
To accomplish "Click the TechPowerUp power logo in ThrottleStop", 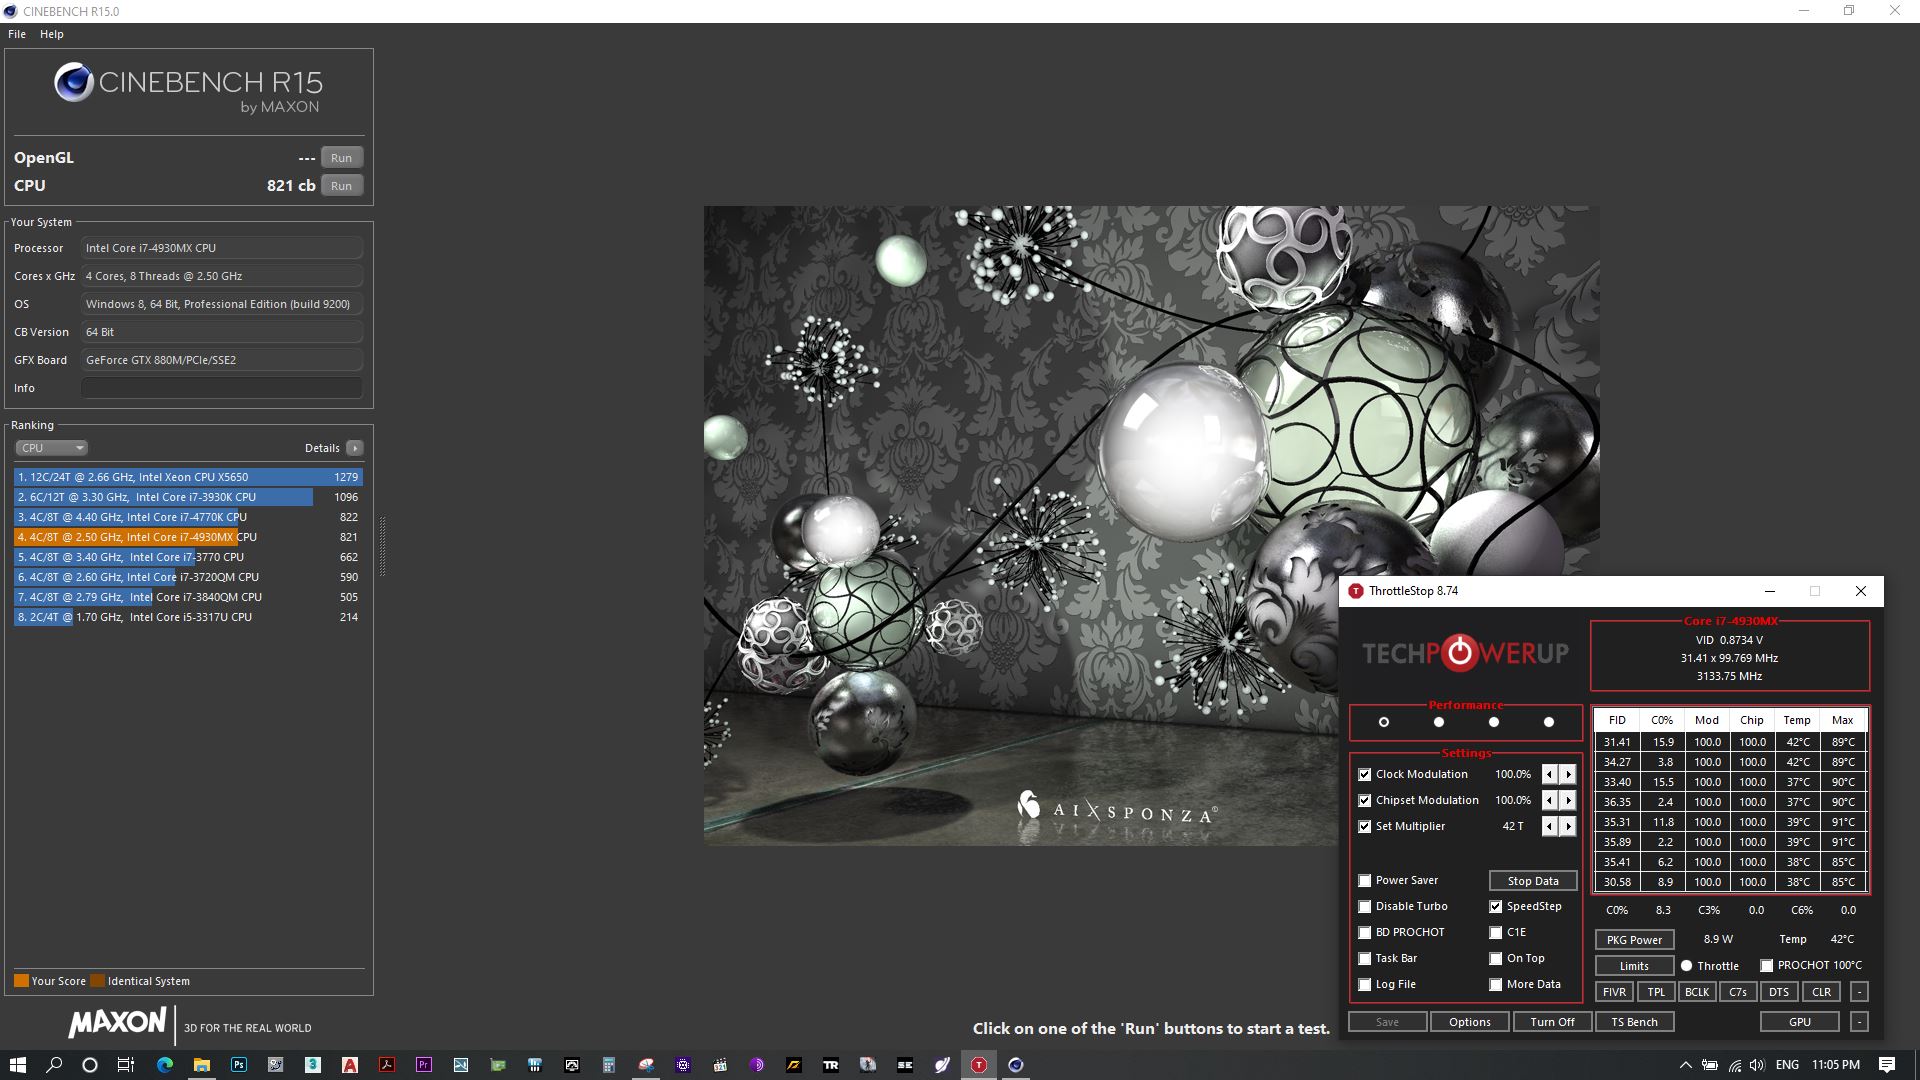I will tap(1460, 652).
